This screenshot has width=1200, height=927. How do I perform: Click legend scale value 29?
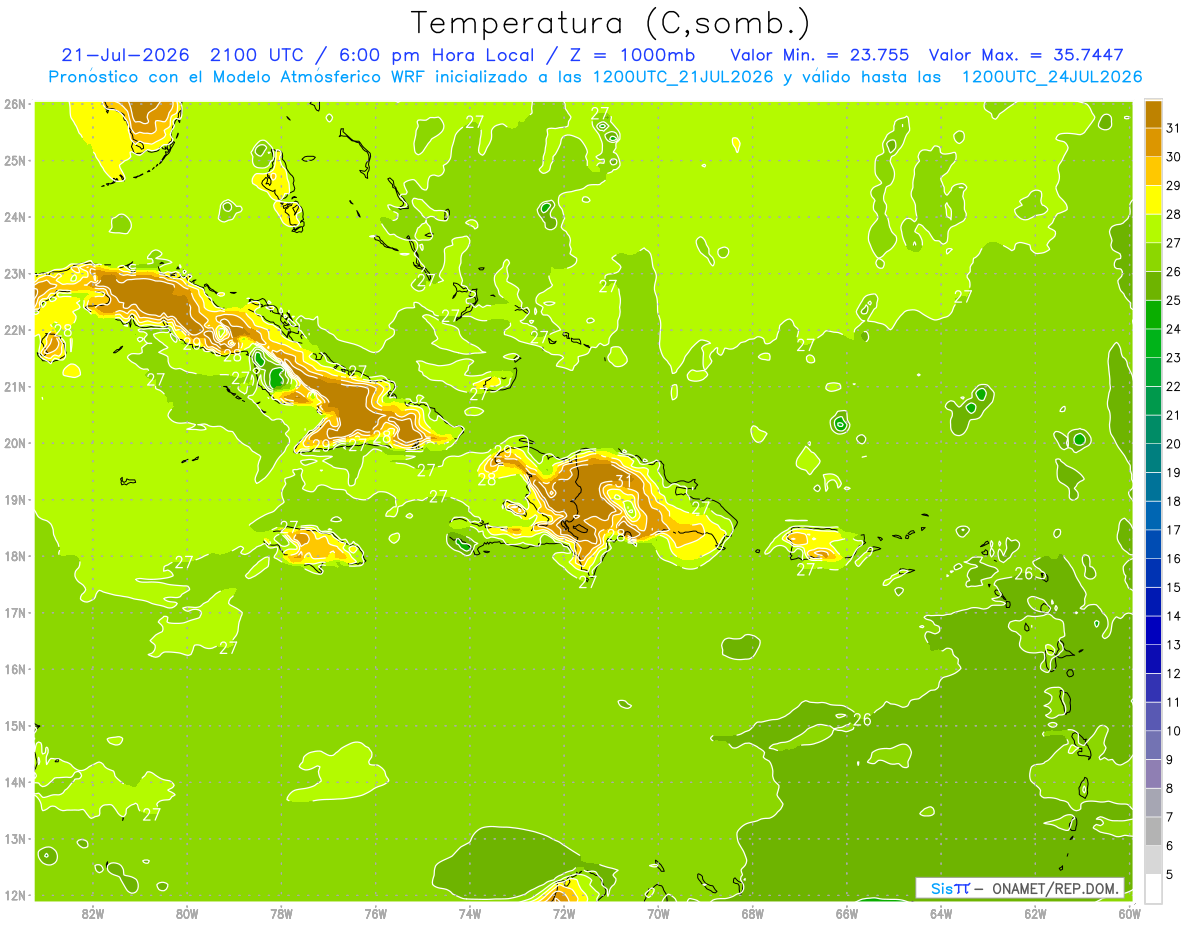(x=1174, y=185)
